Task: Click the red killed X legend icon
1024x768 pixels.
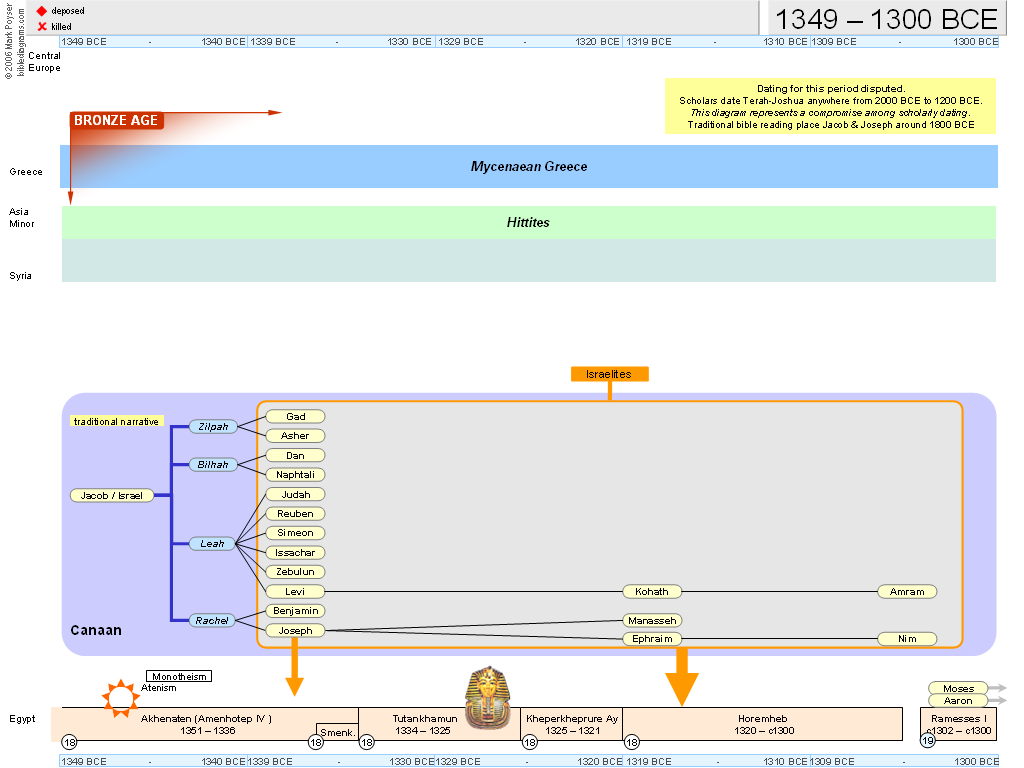Action: point(42,26)
